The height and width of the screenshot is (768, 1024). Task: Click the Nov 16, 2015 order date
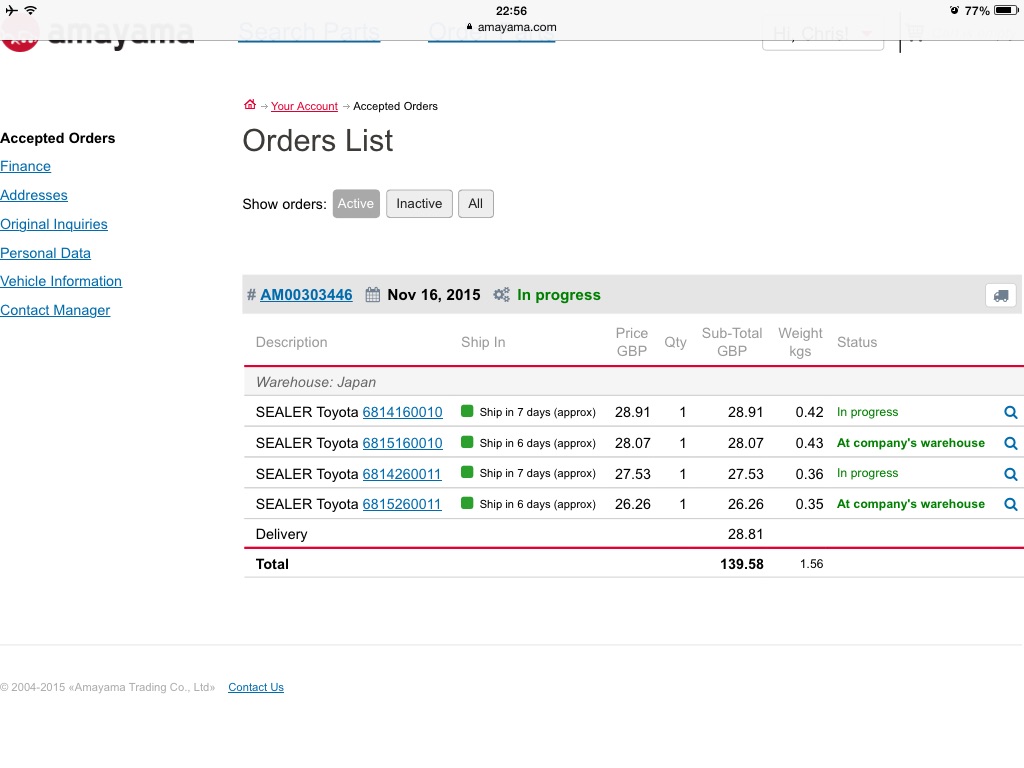[434, 295]
